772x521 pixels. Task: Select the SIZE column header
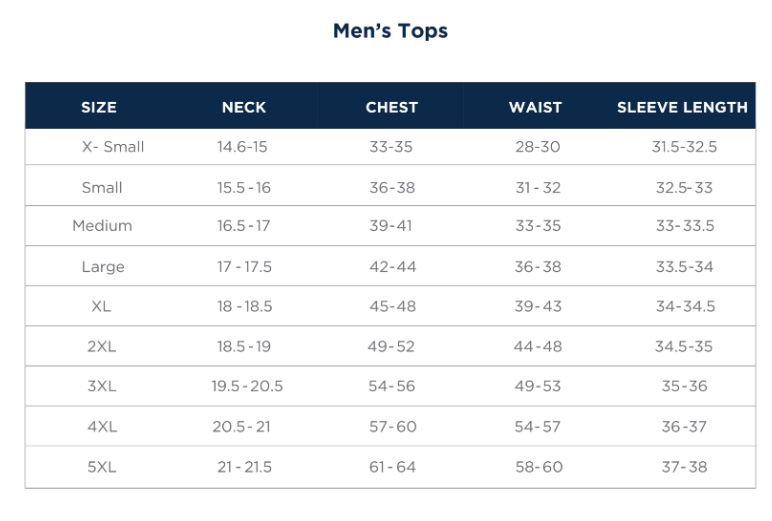pos(99,107)
